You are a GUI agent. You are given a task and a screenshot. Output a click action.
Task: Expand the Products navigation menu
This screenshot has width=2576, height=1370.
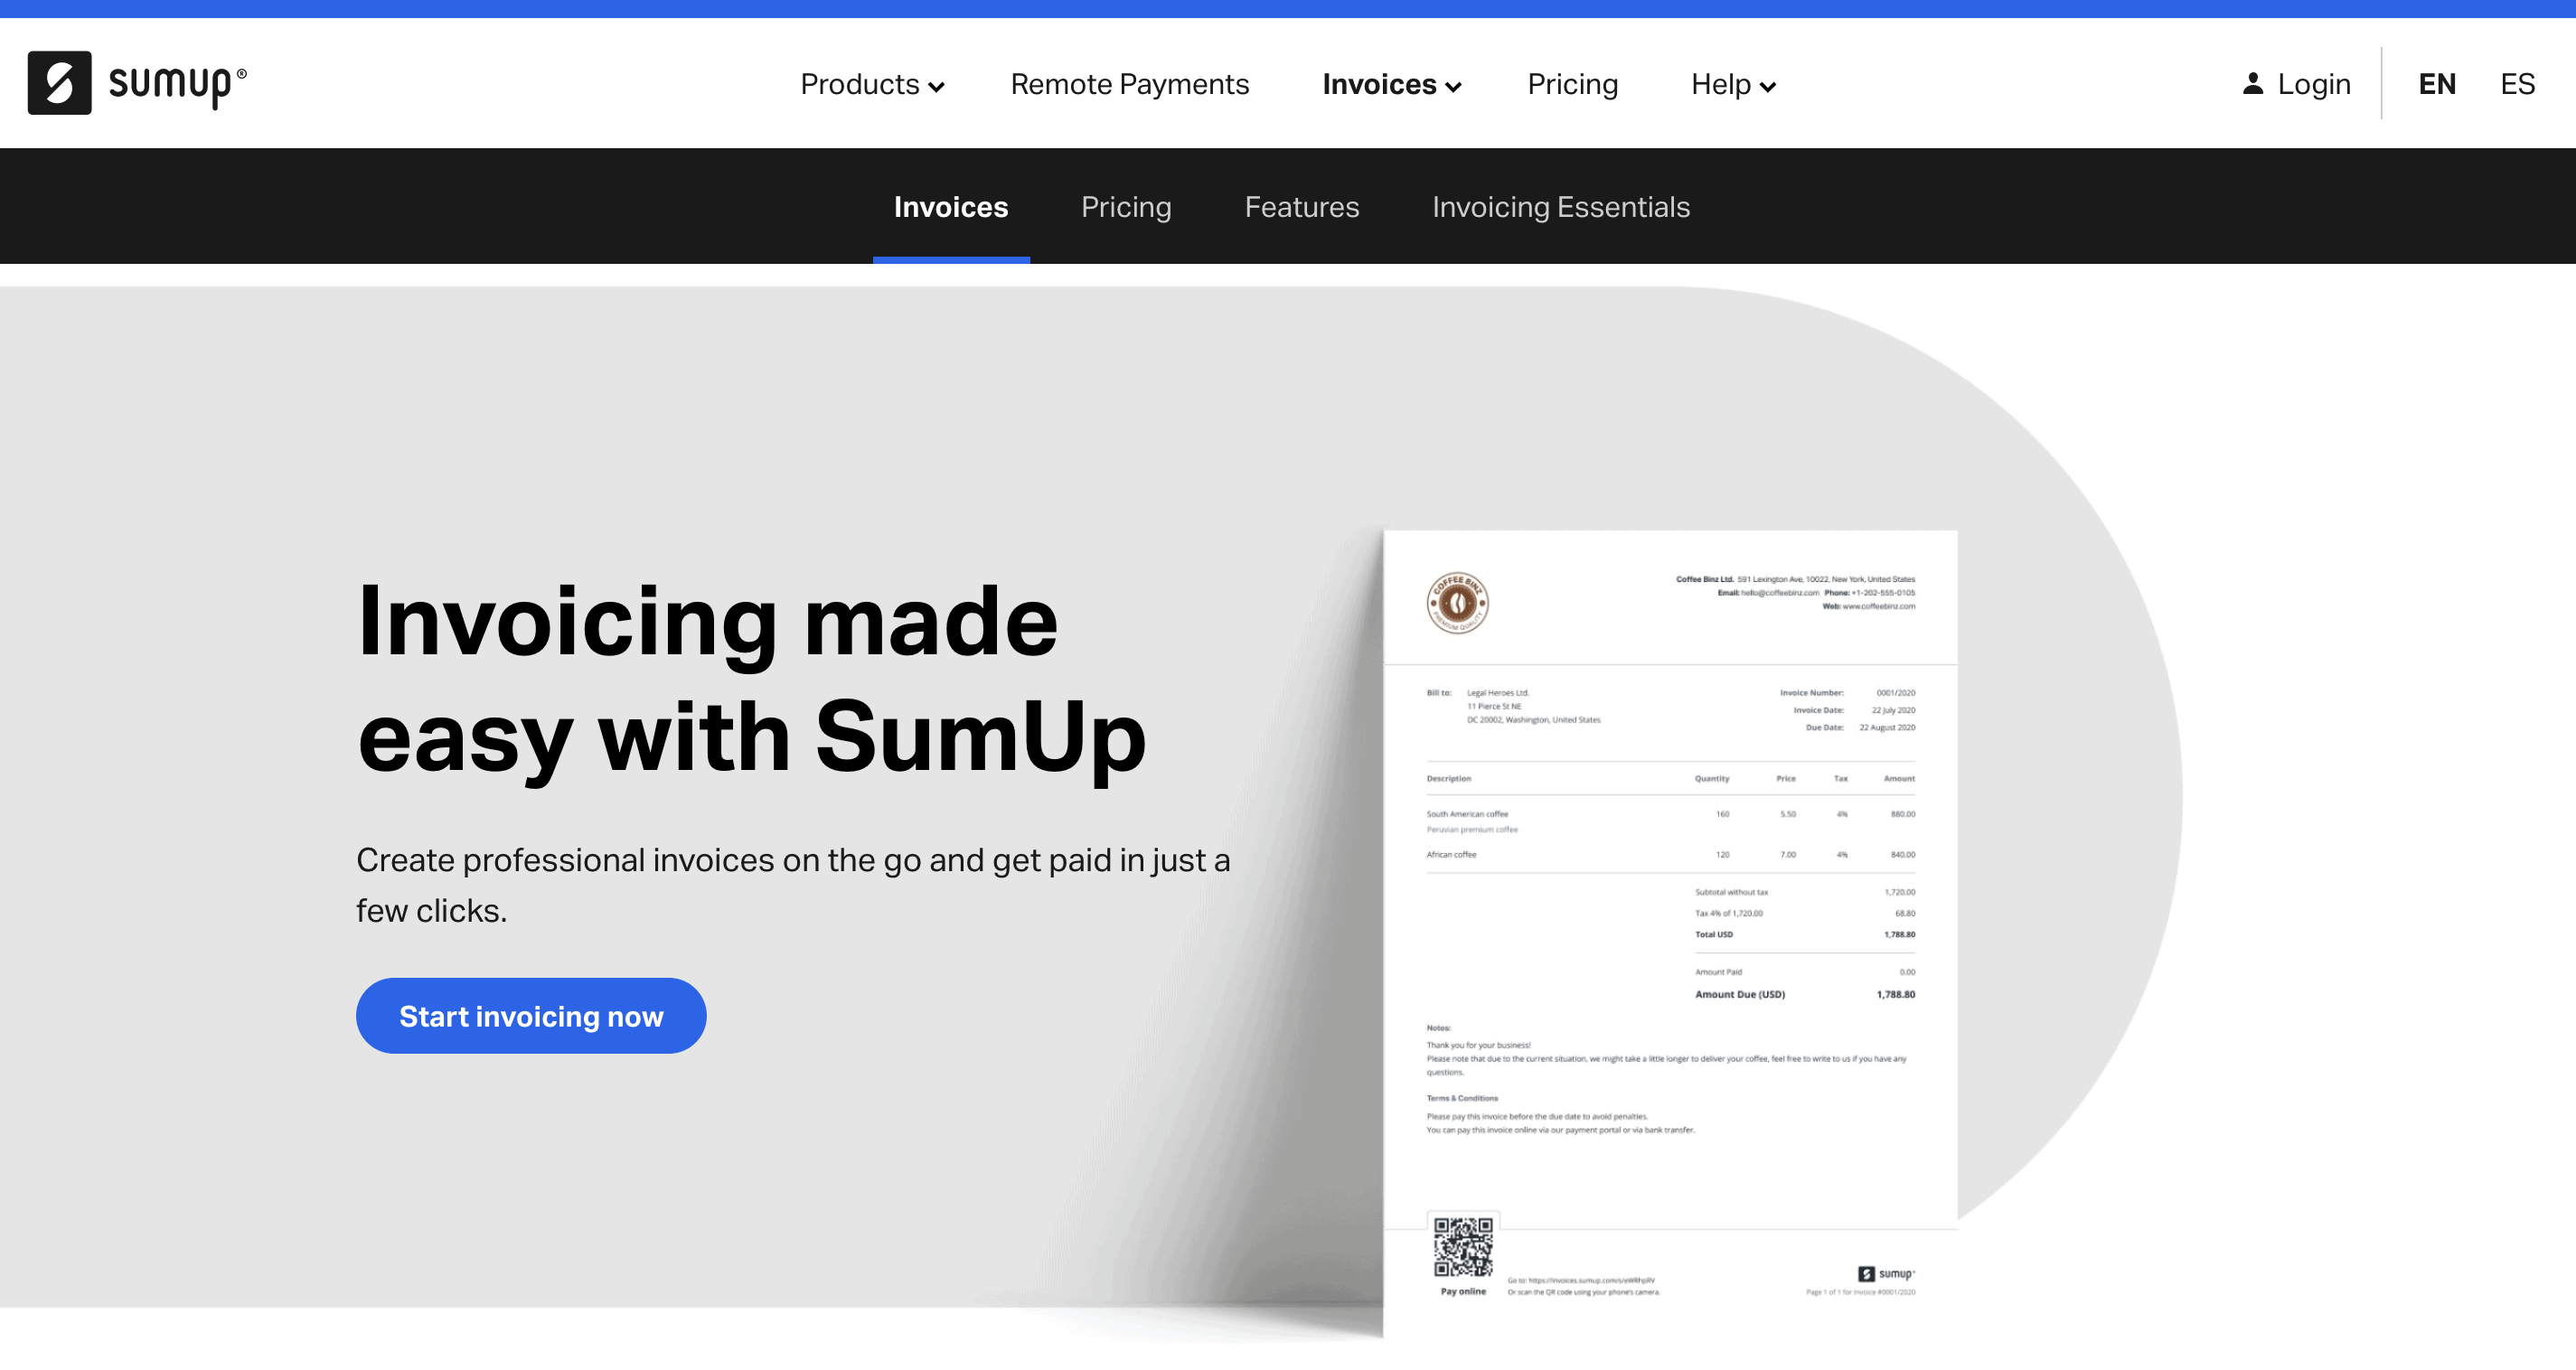[869, 83]
